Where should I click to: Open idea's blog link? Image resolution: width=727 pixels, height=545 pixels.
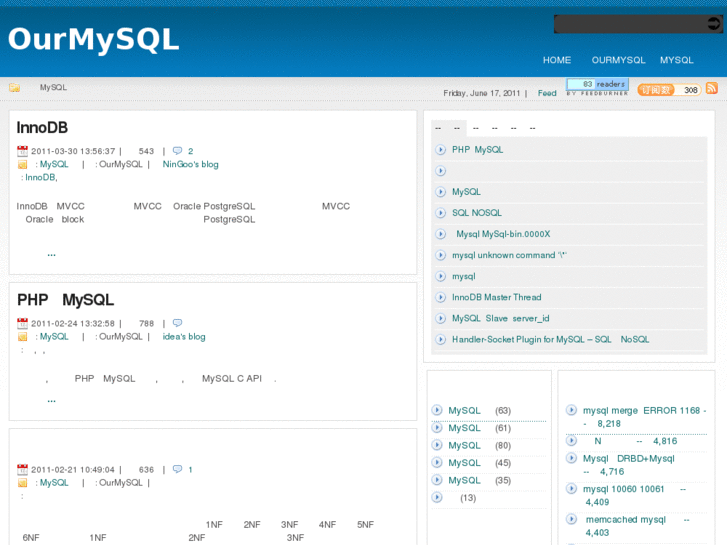184,337
